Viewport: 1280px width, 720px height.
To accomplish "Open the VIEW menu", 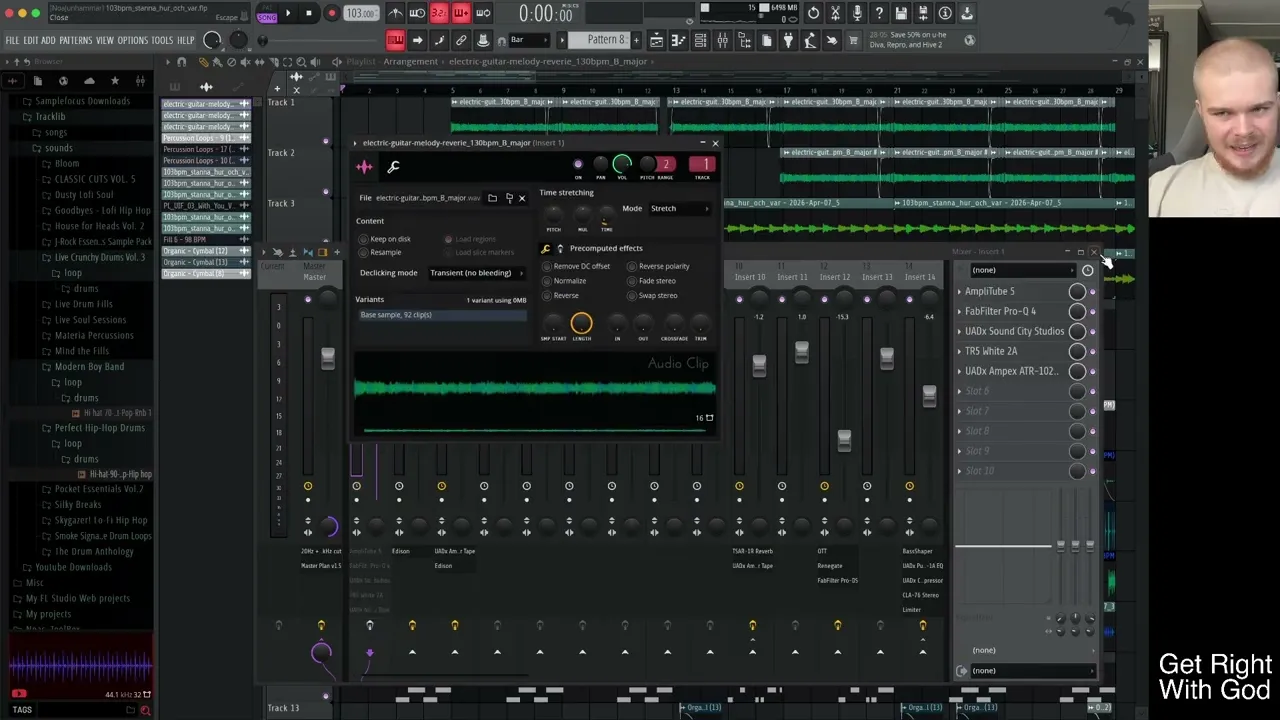I will click(105, 41).
